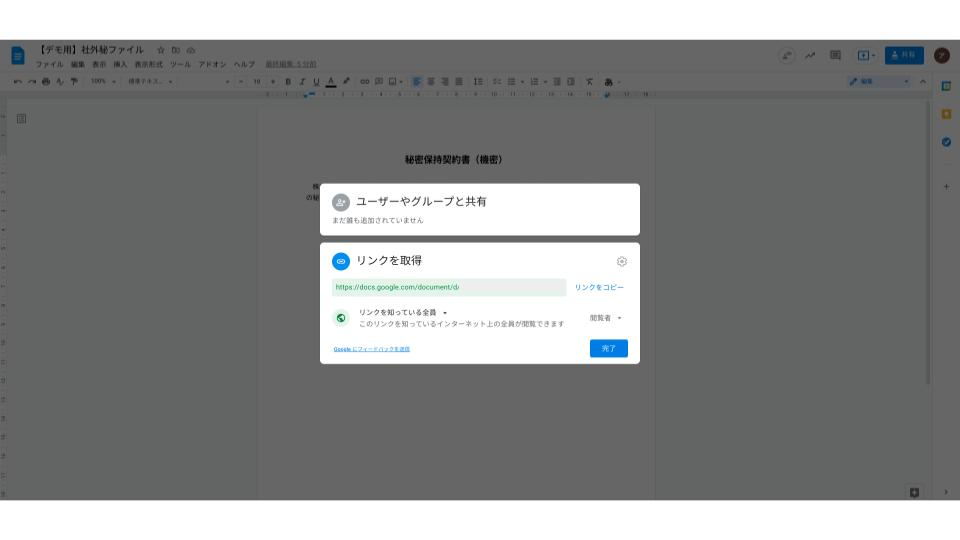Click the account avatar
This screenshot has height=540, width=960.
[942, 56]
